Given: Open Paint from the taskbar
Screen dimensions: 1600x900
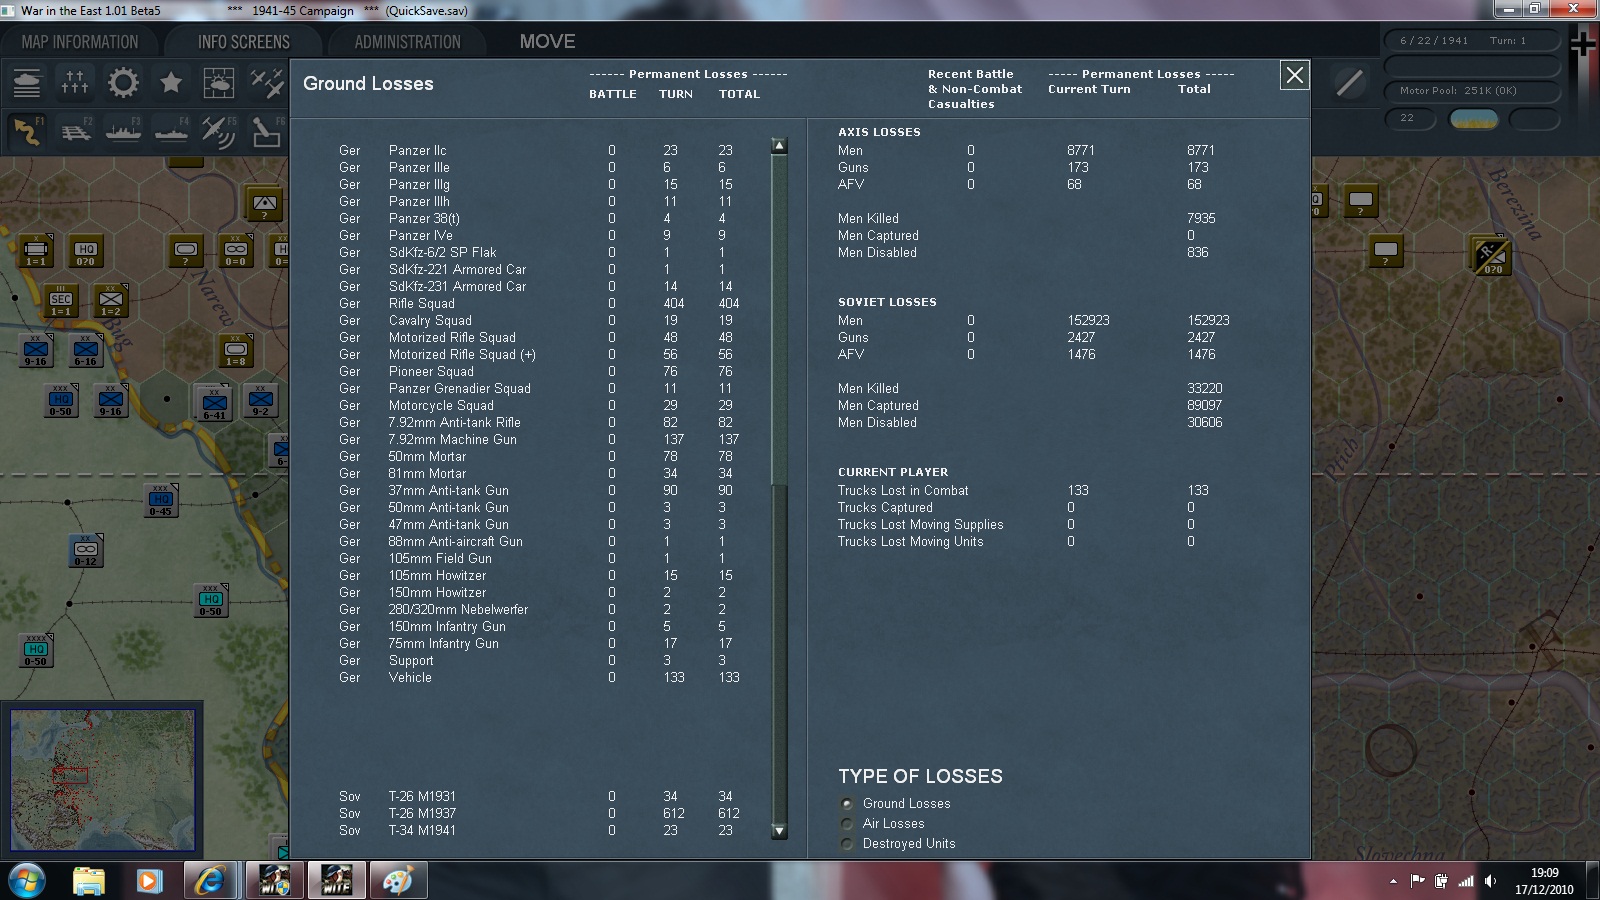Looking at the screenshot, I should pos(397,881).
